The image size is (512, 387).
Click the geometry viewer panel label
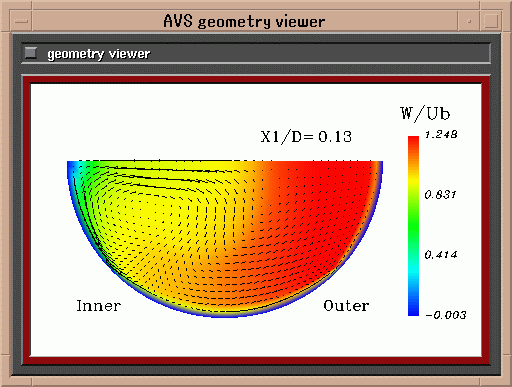[99, 54]
